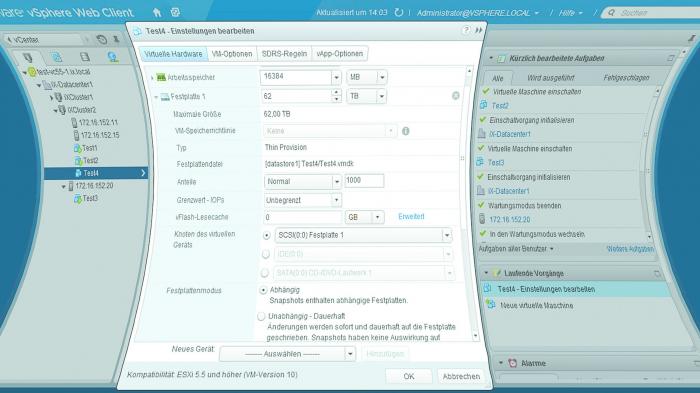Click the search magnifier icon
This screenshot has height=393, width=700.
pos(611,13)
